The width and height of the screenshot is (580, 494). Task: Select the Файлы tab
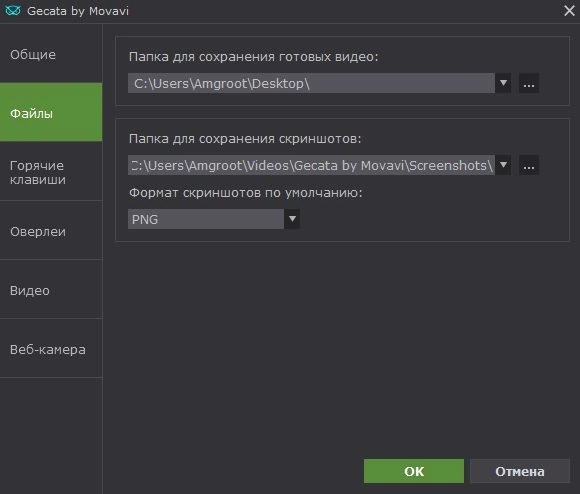(x=51, y=112)
